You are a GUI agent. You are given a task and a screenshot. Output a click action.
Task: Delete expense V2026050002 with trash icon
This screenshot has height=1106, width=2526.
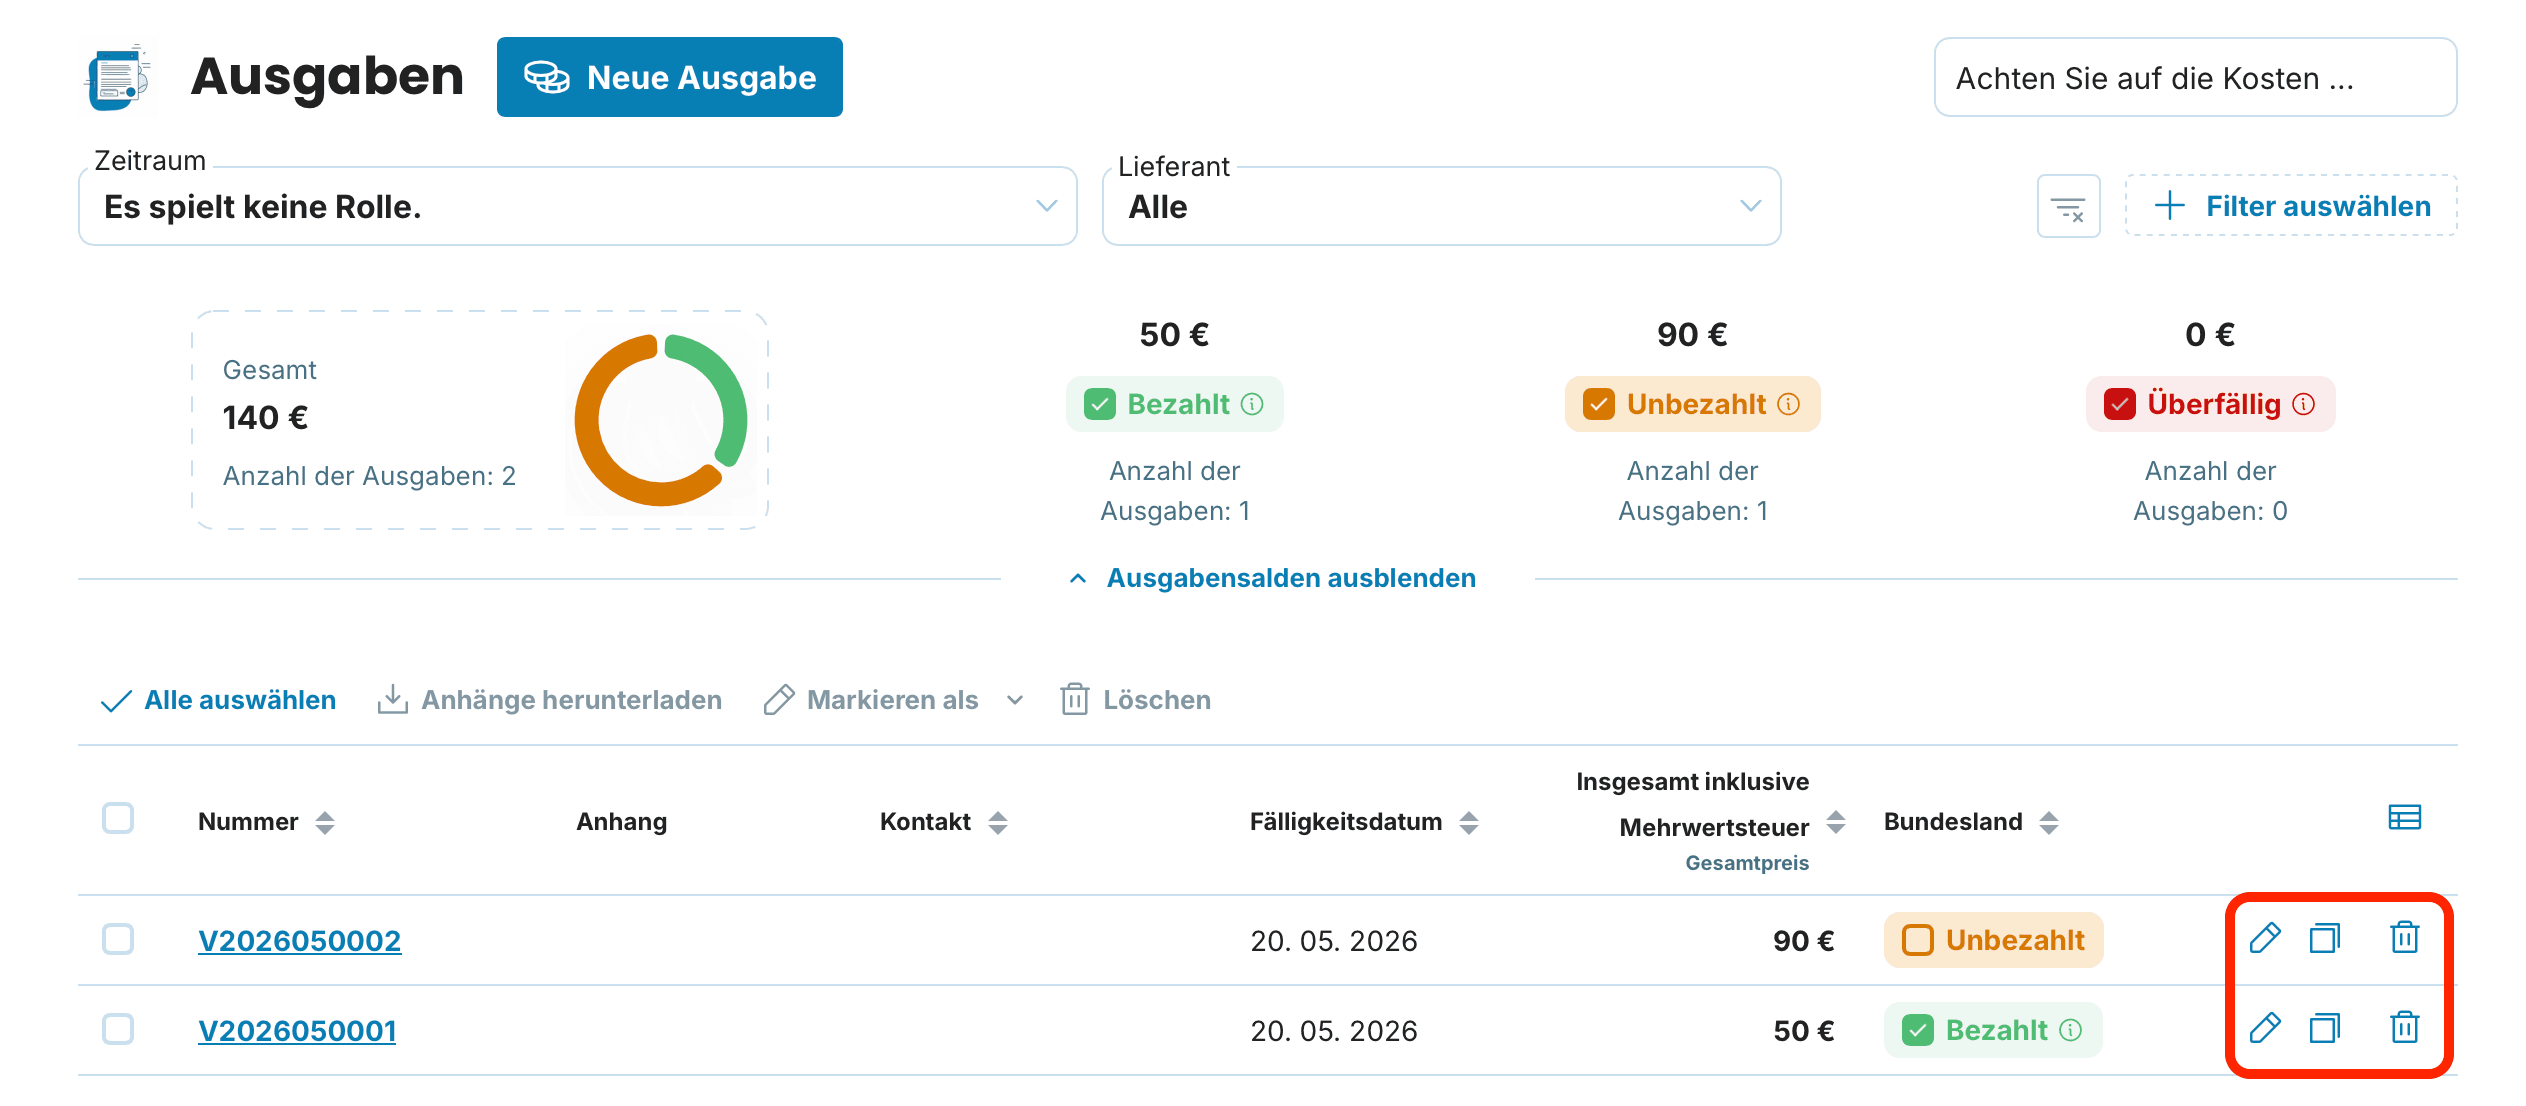click(2404, 938)
